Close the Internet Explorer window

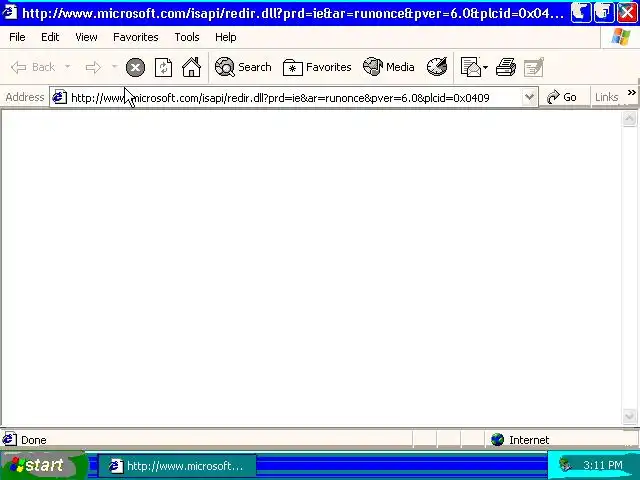(628, 13)
